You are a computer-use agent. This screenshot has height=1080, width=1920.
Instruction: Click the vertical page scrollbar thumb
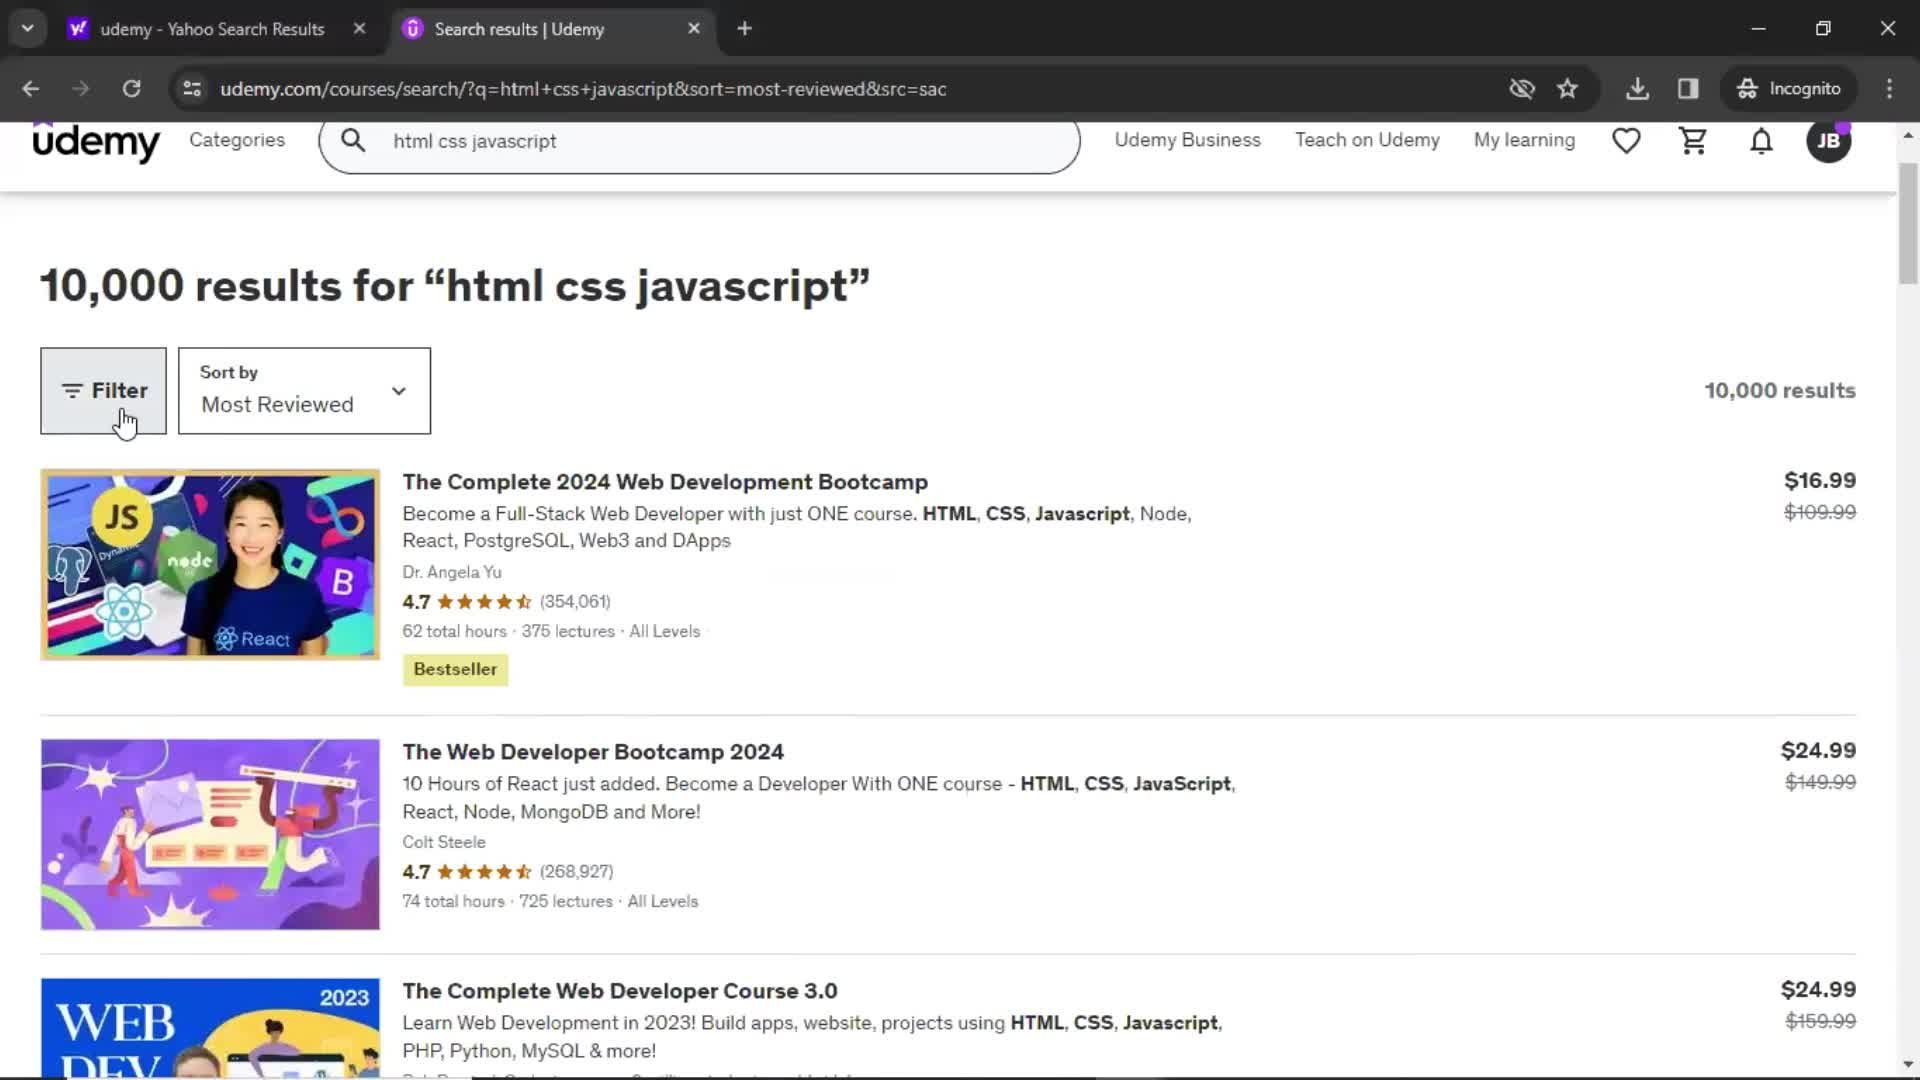[x=1907, y=222]
